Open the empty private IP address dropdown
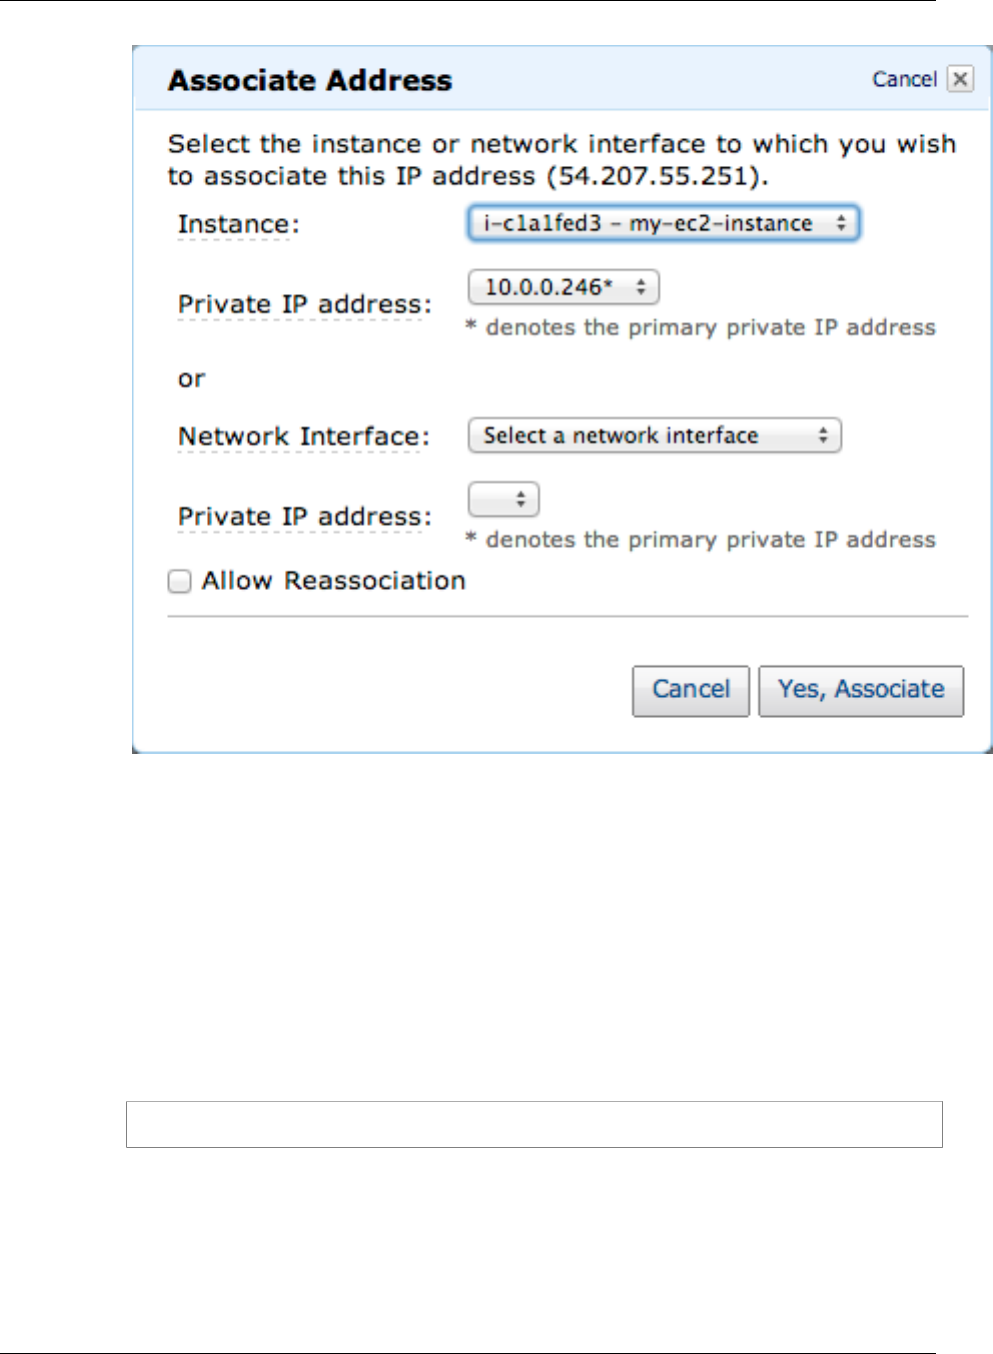993x1354 pixels. (504, 499)
